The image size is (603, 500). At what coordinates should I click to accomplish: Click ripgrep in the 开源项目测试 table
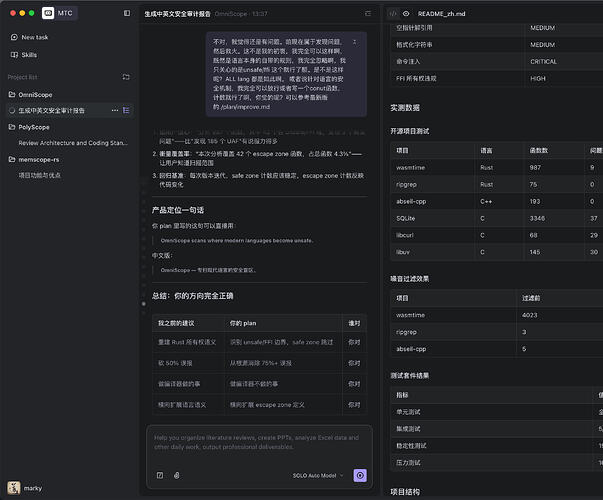click(406, 185)
